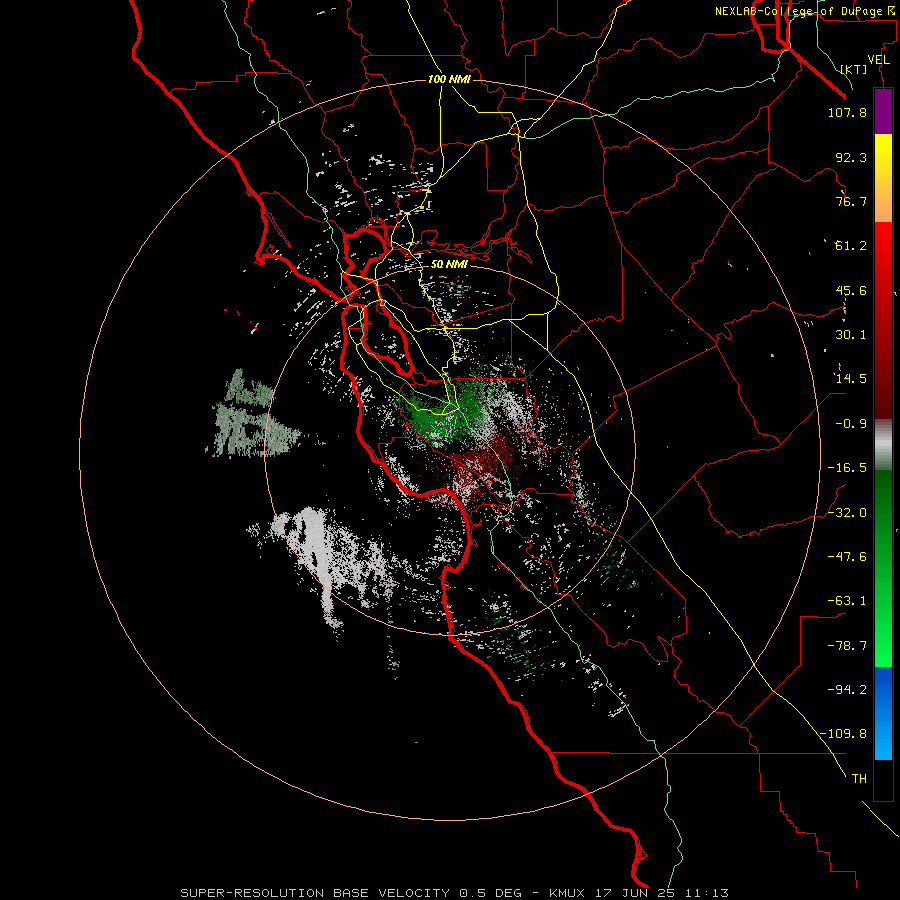Pick the blue segment of the velocity scale
Screen dimensions: 900x900
tap(883, 713)
